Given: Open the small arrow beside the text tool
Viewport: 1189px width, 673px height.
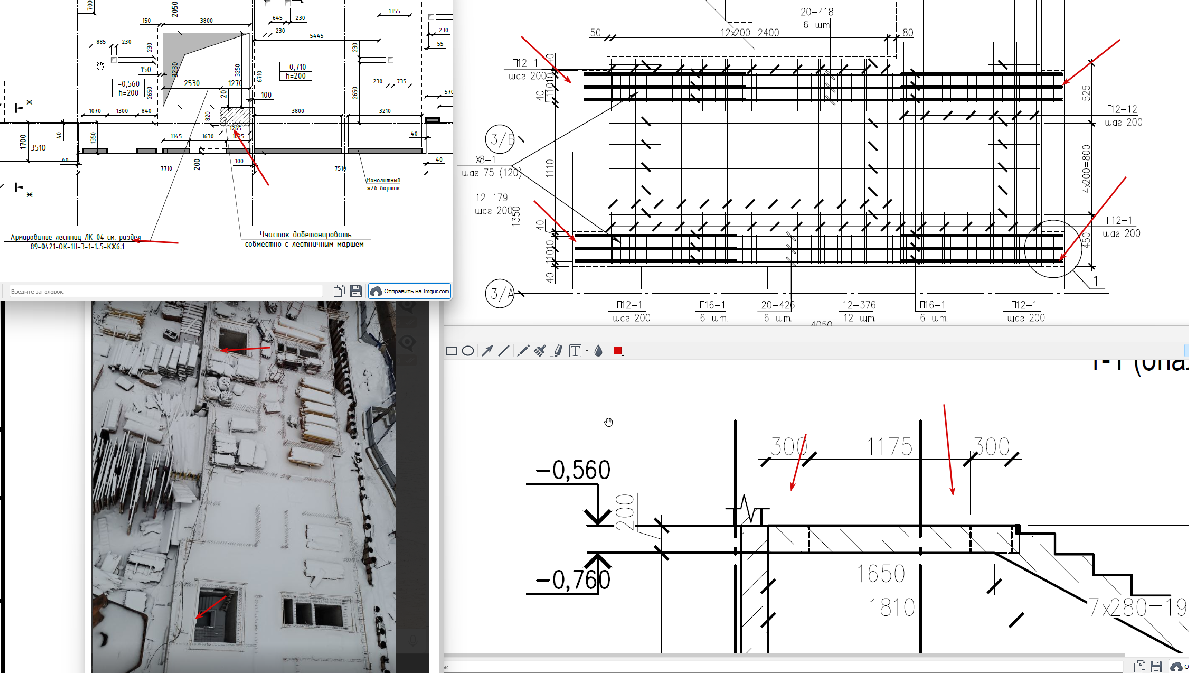Looking at the screenshot, I should click(587, 352).
